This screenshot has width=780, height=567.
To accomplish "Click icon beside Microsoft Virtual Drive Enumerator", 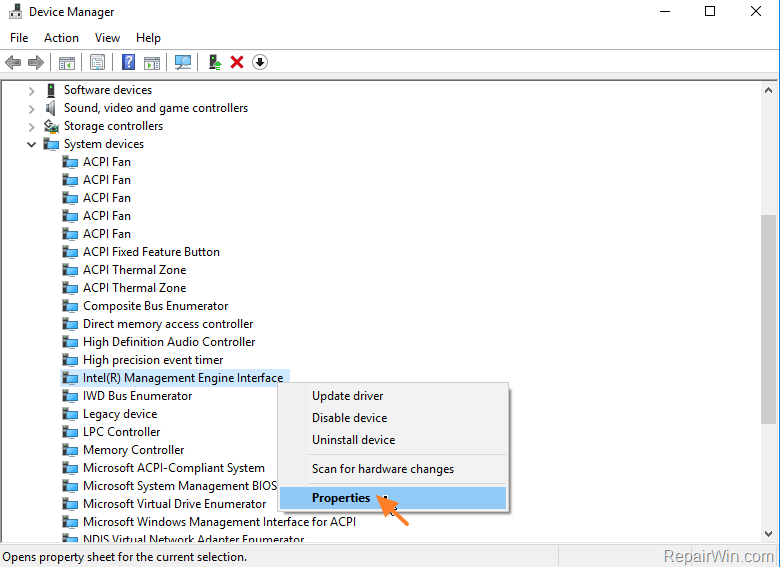I will point(70,504).
